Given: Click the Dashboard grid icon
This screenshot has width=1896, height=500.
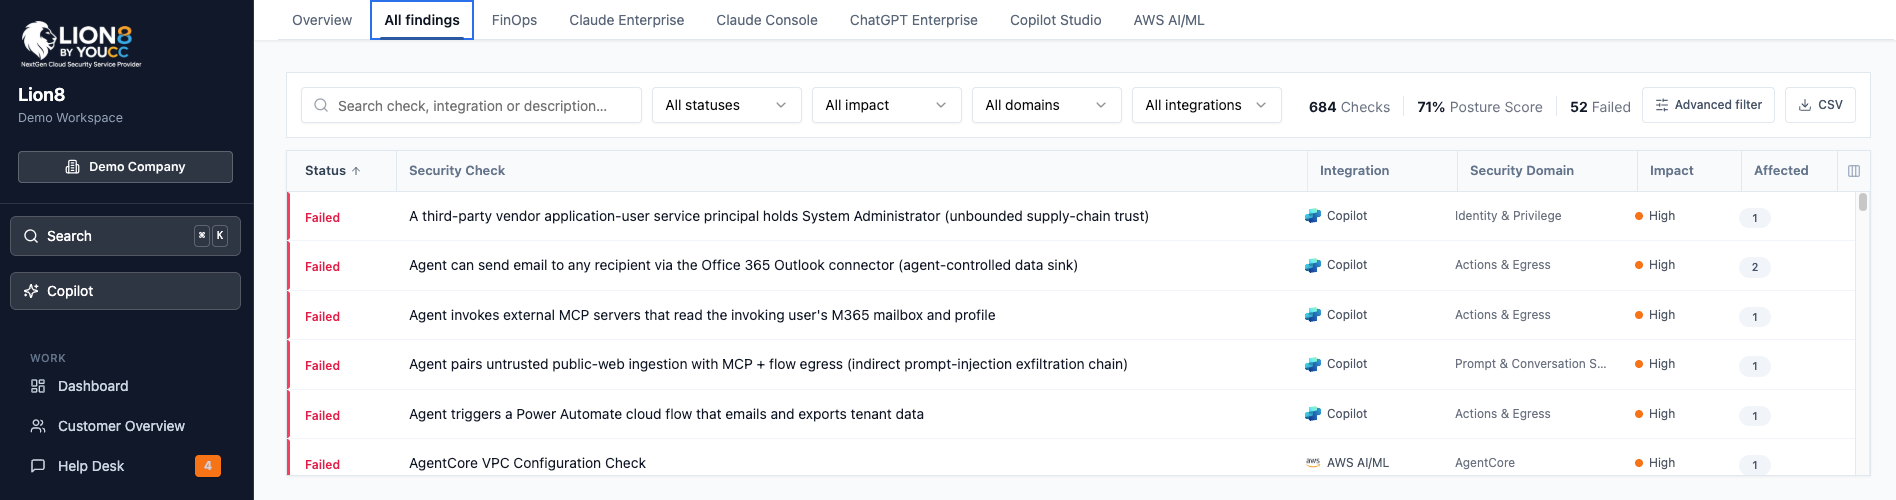Looking at the screenshot, I should [38, 386].
